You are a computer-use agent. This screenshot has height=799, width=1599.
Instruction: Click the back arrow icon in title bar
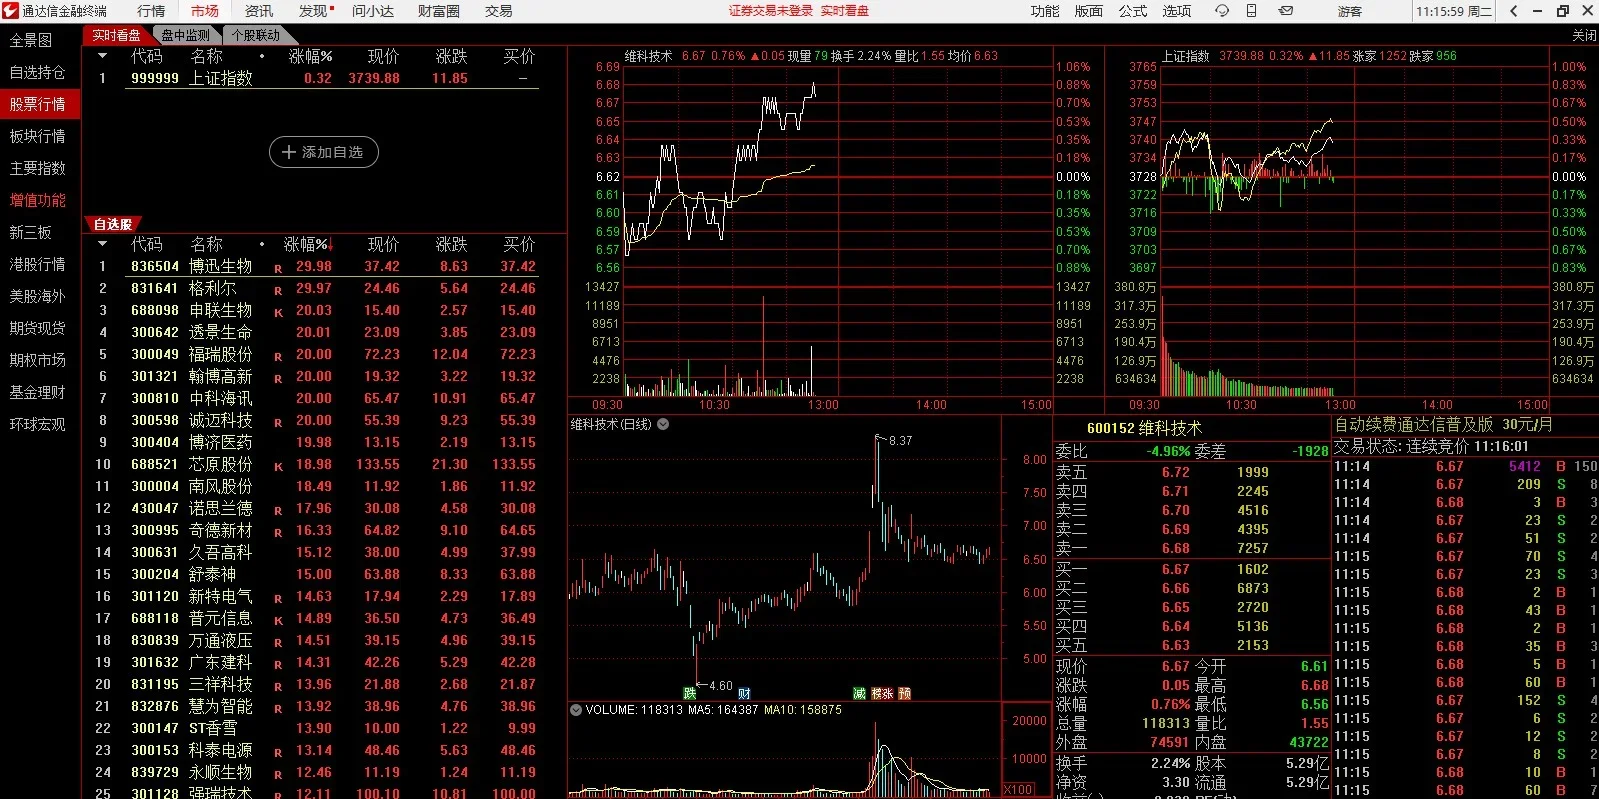[1514, 11]
